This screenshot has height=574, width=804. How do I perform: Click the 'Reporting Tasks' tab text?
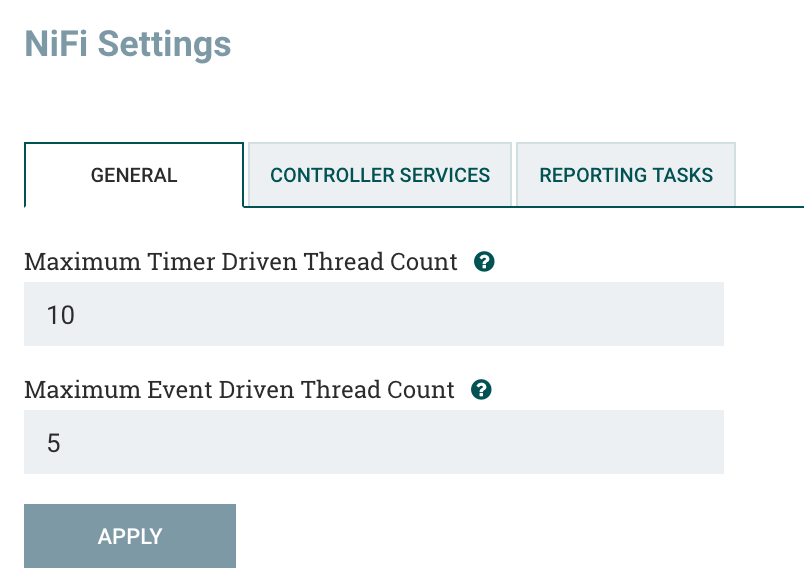pos(626,175)
